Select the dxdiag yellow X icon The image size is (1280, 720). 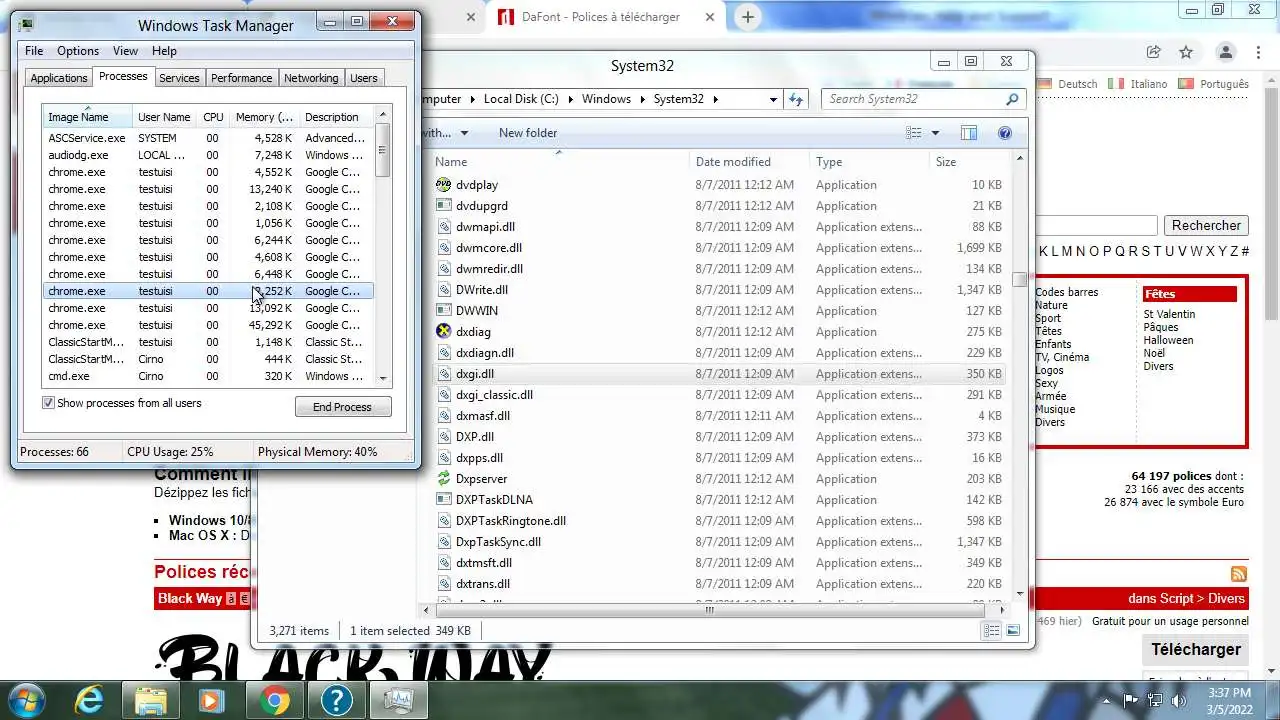pyautogui.click(x=444, y=332)
